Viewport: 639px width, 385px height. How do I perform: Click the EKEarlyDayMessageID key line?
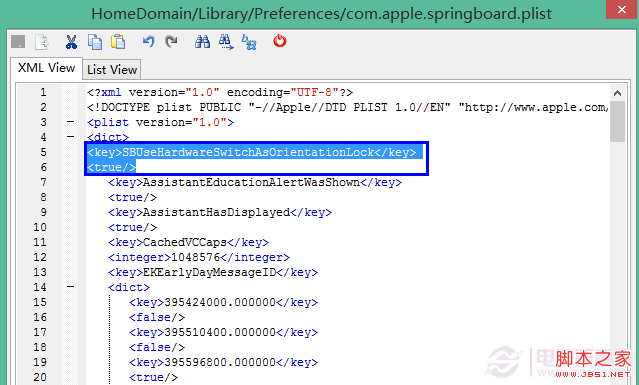(x=213, y=272)
